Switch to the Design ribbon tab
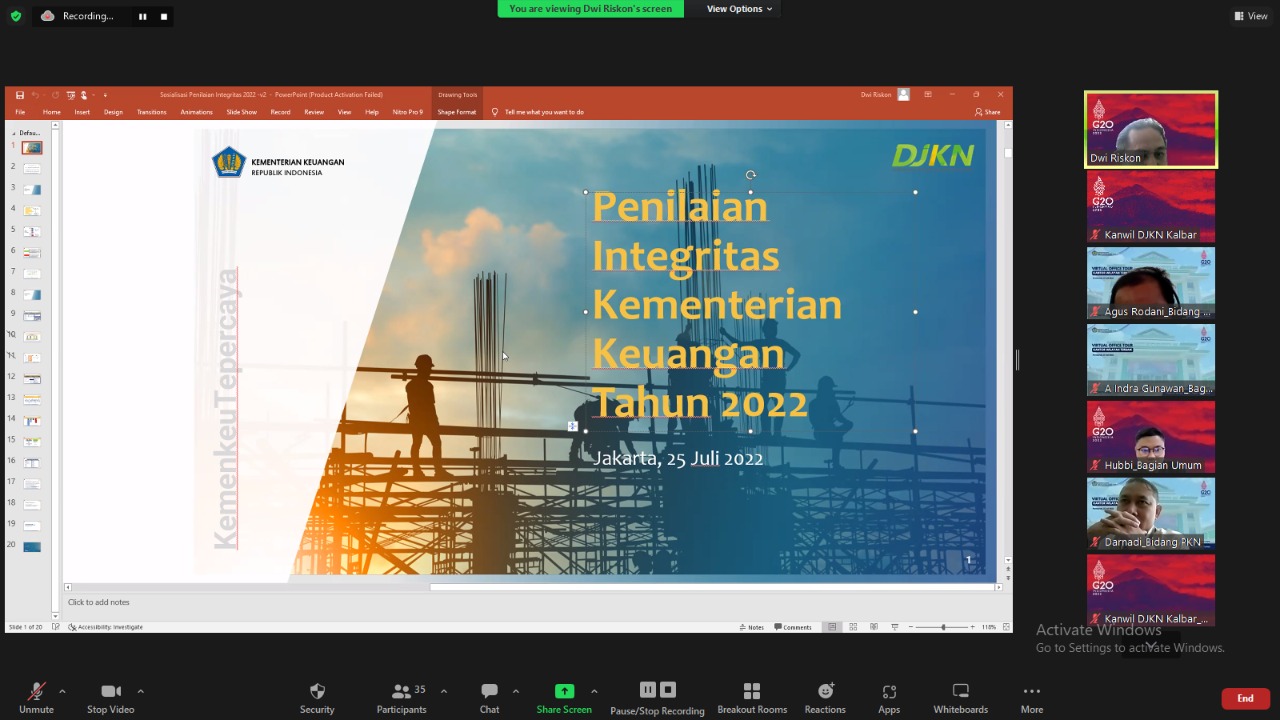The image size is (1280, 720). point(113,112)
